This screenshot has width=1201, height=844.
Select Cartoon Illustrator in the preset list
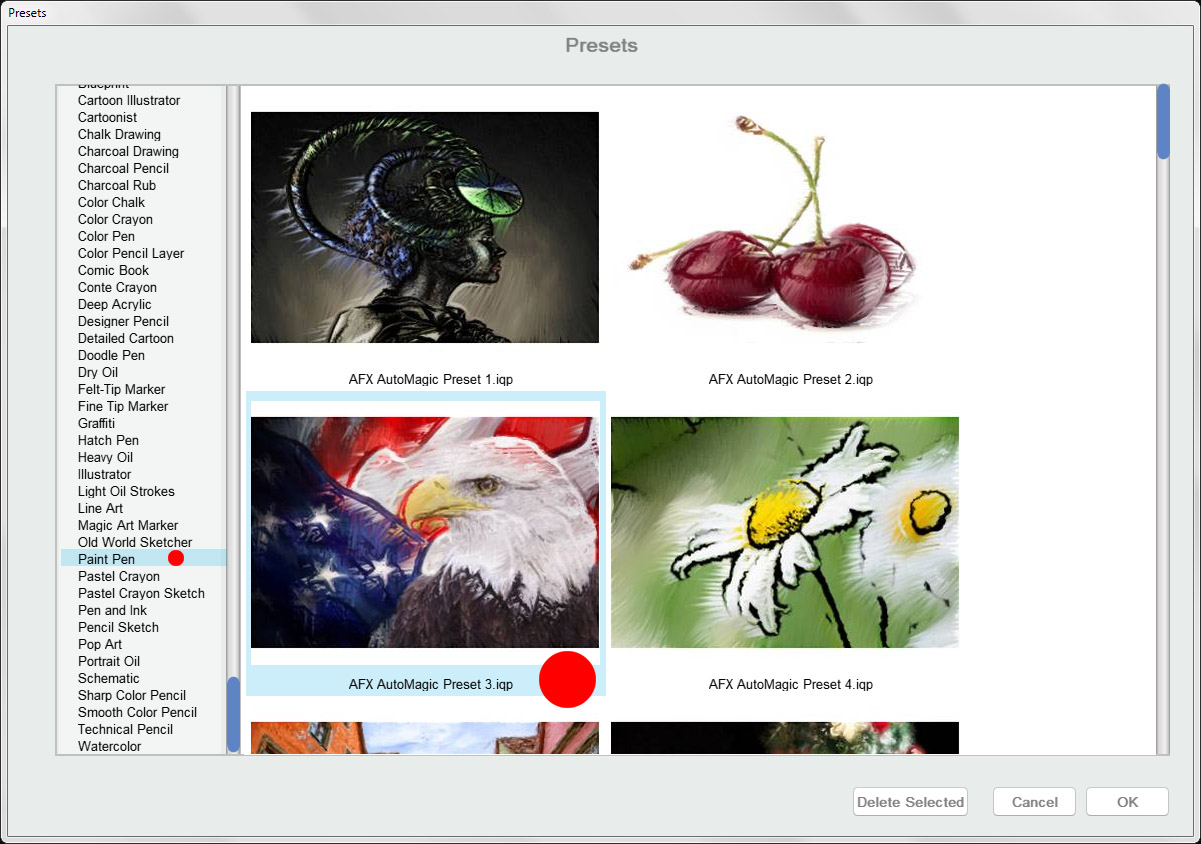coord(129,100)
